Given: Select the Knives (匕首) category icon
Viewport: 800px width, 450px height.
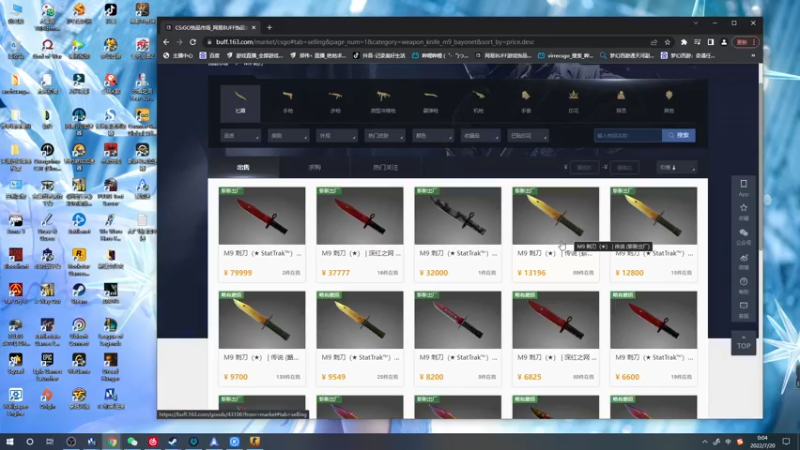Looking at the screenshot, I should (240, 103).
